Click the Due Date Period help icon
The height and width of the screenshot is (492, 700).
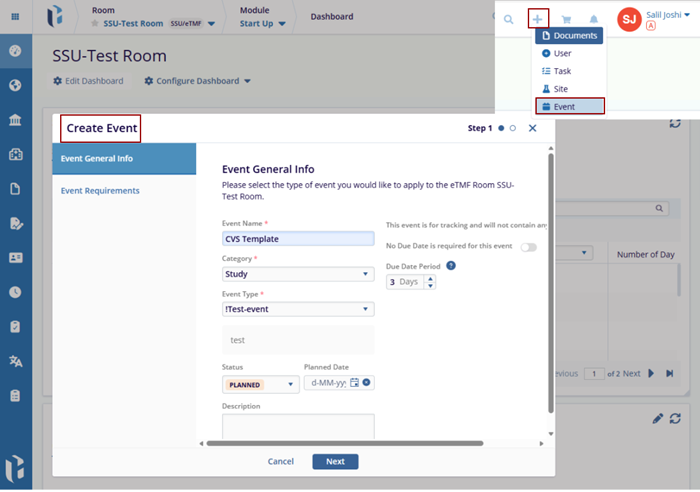(x=451, y=265)
